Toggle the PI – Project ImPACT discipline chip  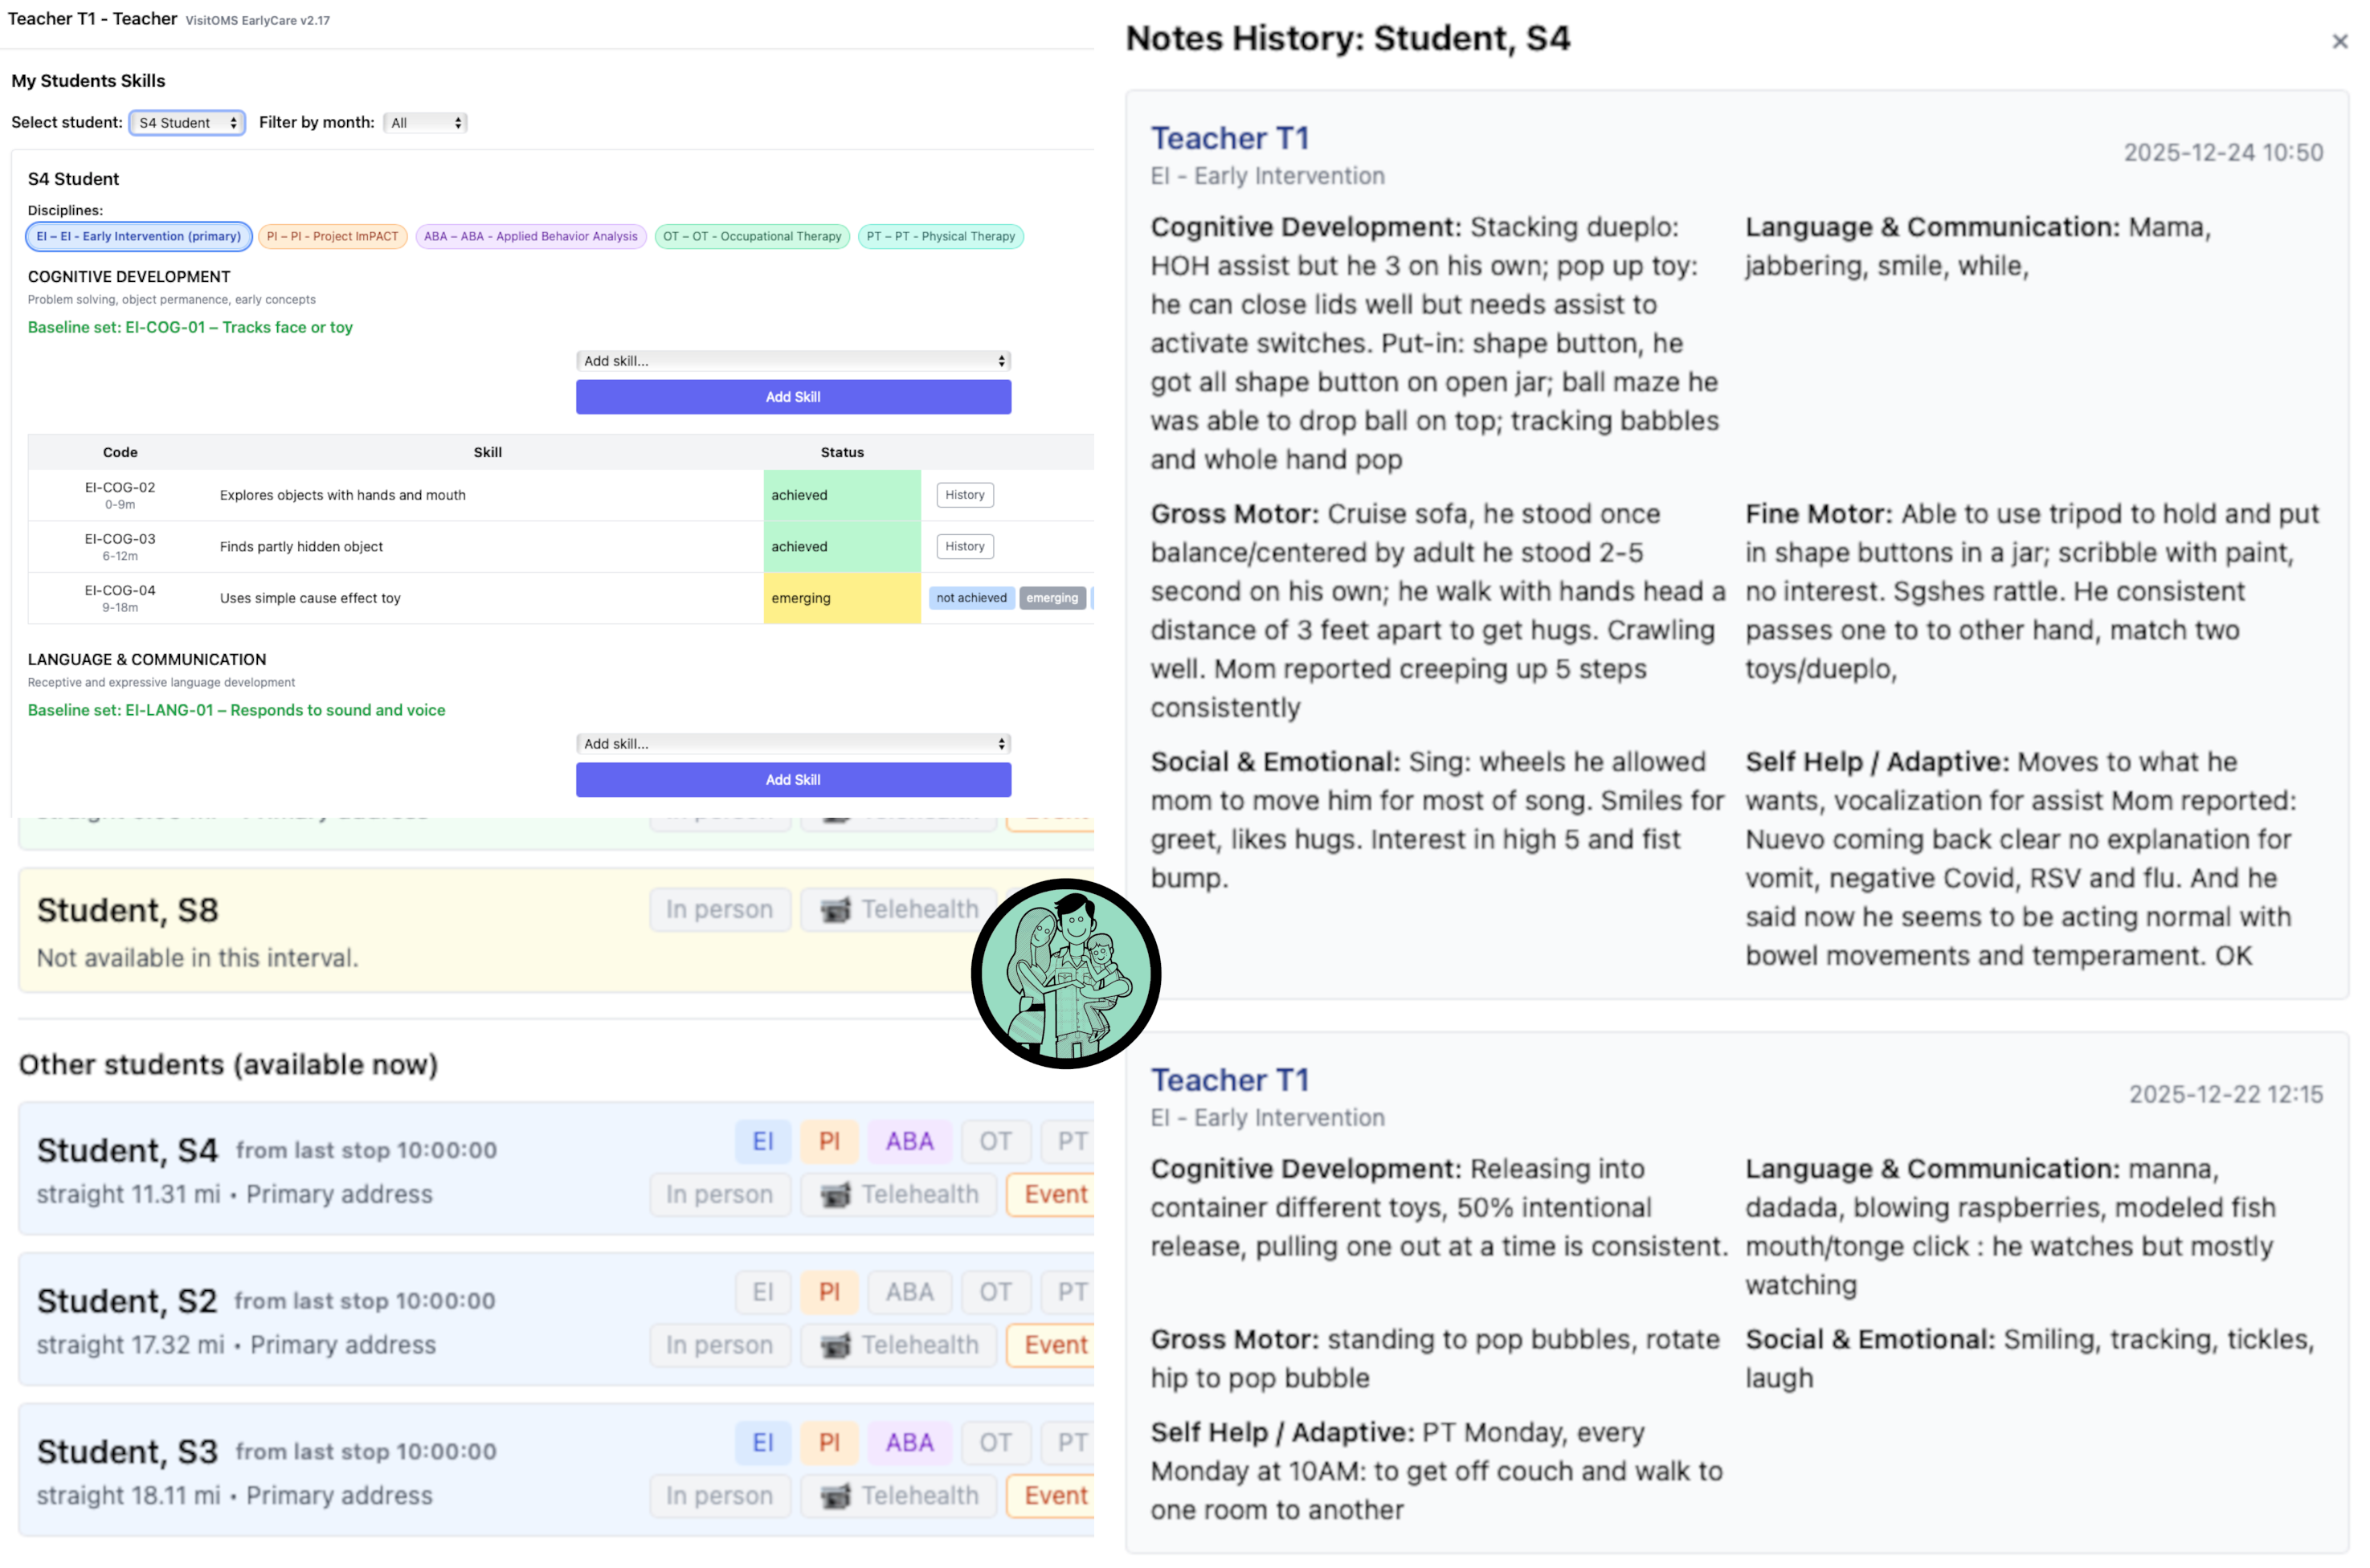click(331, 236)
